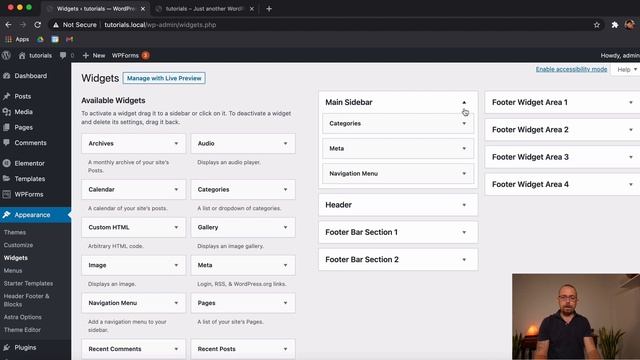Open Starter Templates submenu item
This screenshot has height=360, width=640.
[28, 283]
